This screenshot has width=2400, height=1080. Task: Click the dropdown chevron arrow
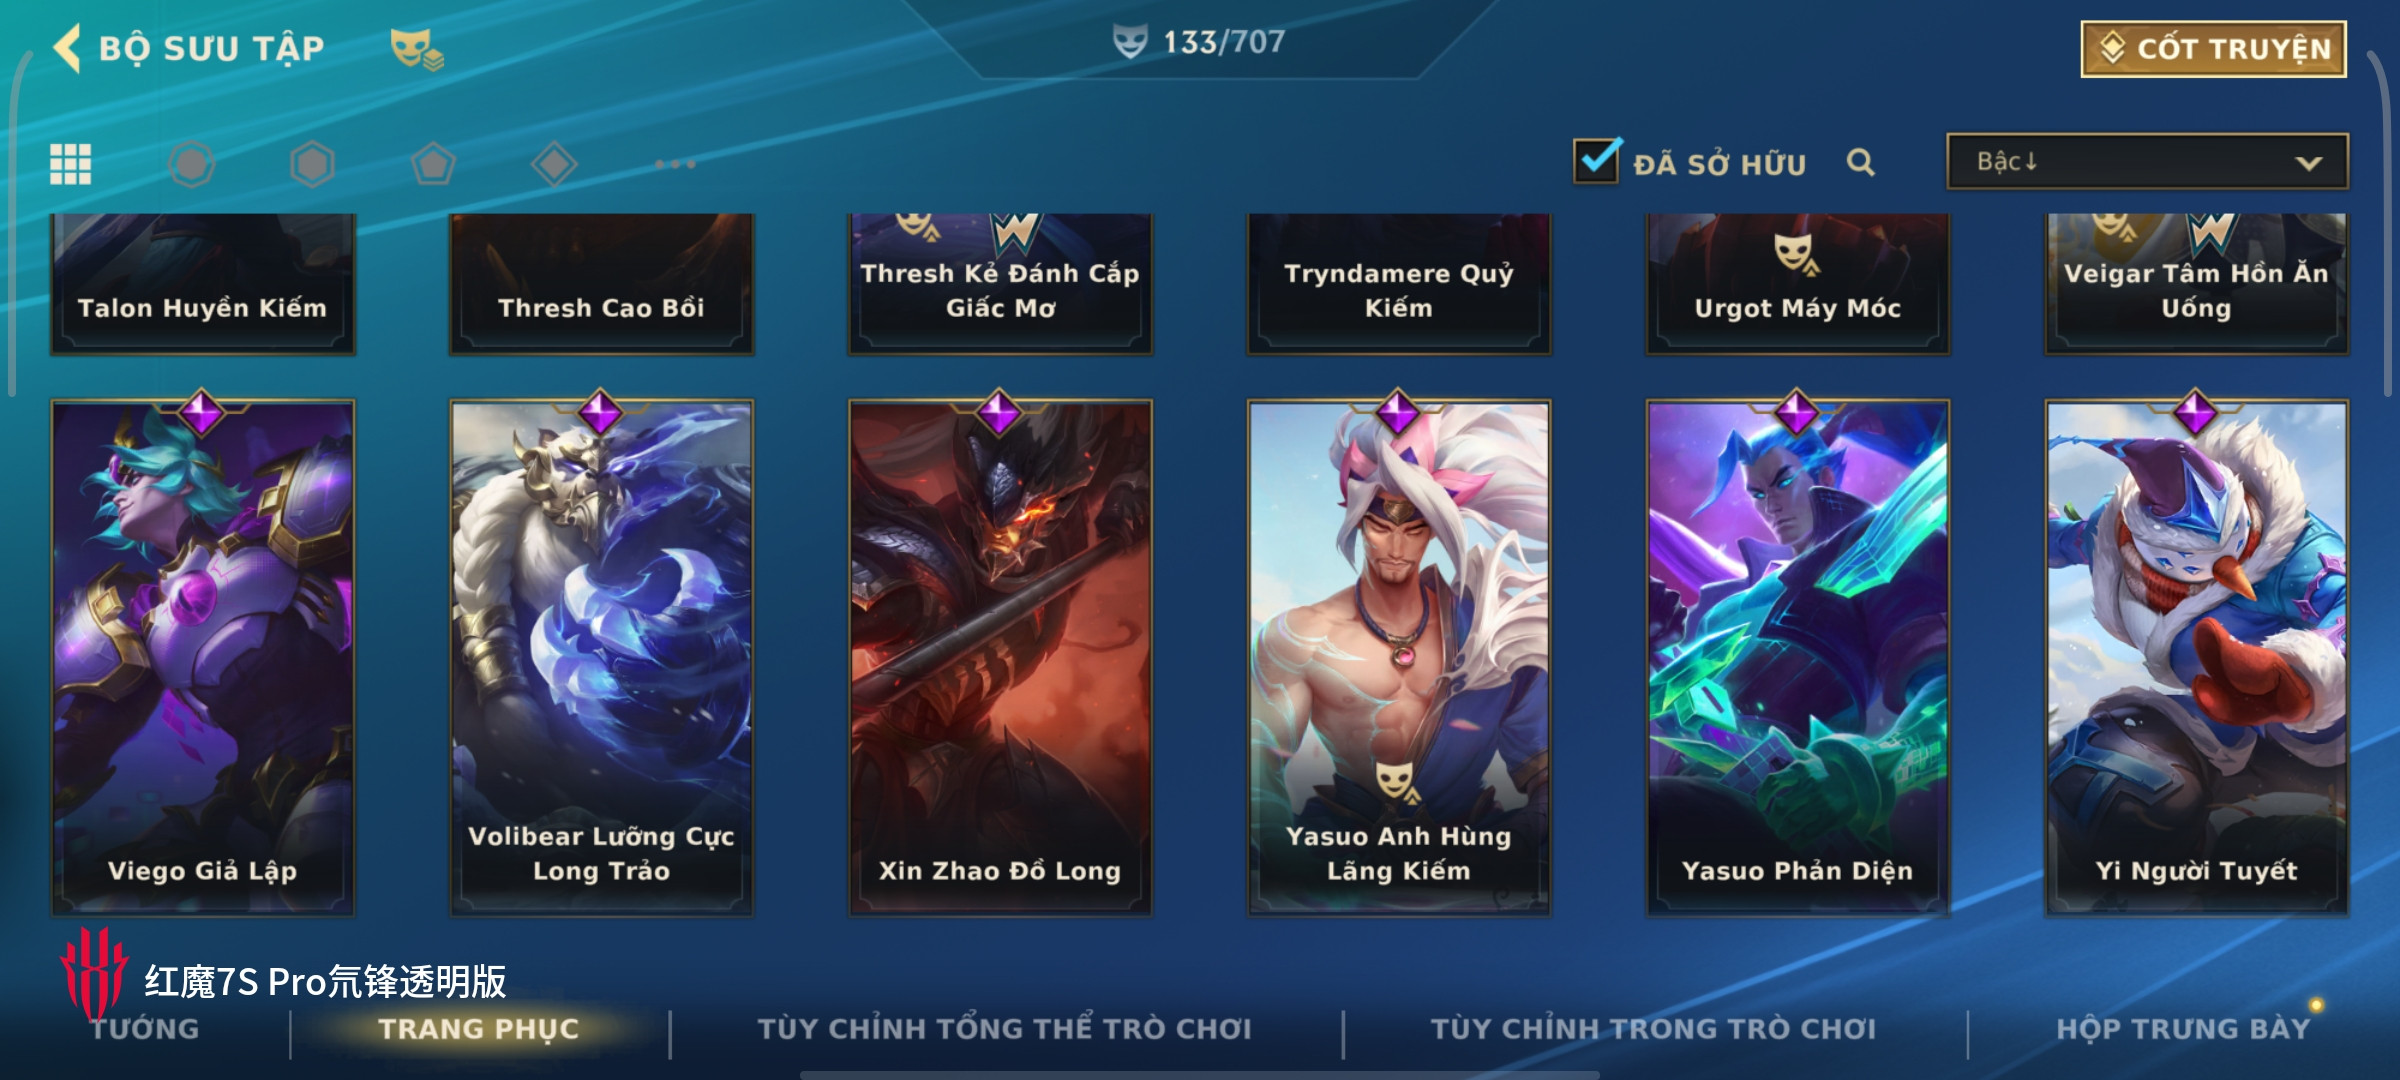click(x=2308, y=163)
